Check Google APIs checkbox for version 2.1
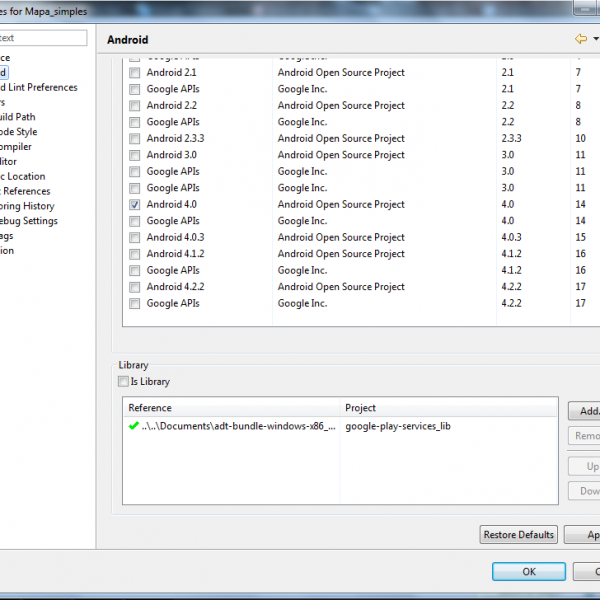 tap(134, 89)
